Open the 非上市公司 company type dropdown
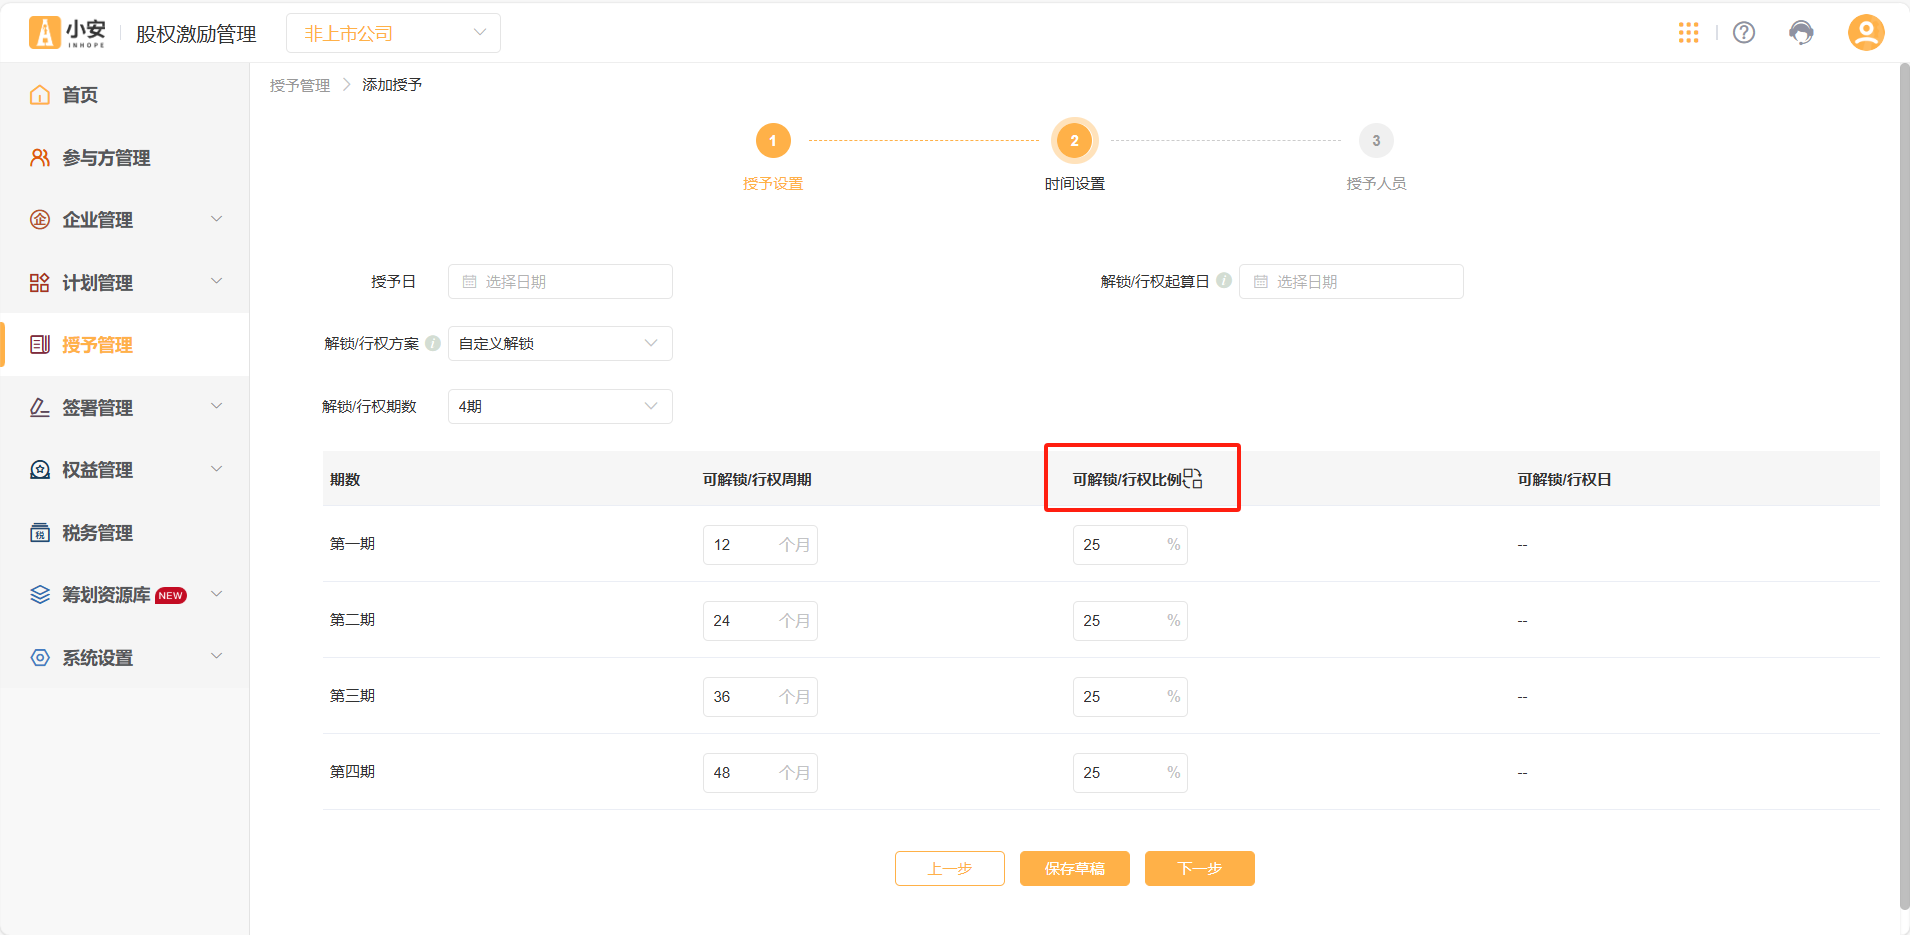 393,33
